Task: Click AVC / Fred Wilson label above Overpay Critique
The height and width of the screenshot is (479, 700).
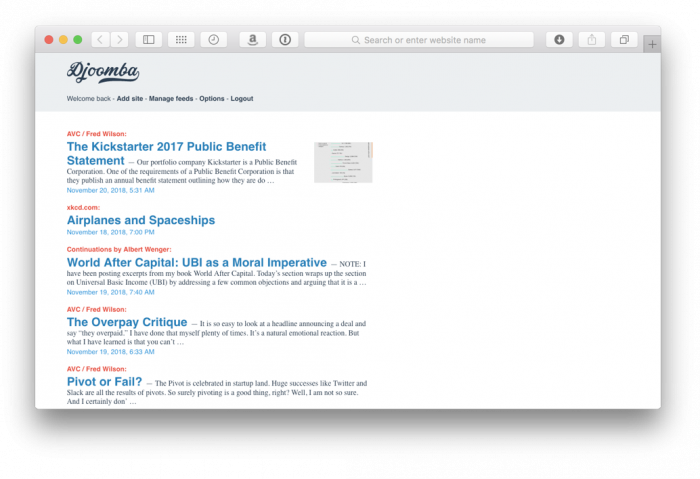Action: 97,309
